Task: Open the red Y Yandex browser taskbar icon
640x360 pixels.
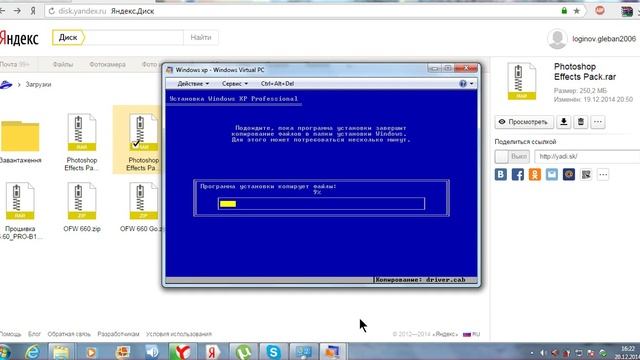Action: point(182,351)
